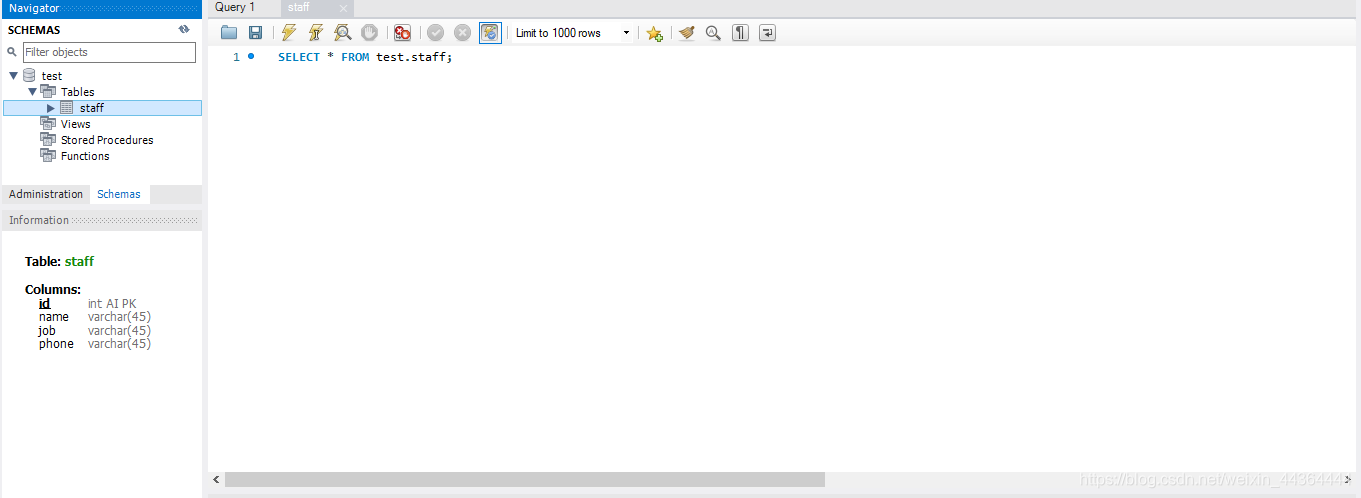Open the Limit to 1000 rows dropdown

click(x=573, y=33)
